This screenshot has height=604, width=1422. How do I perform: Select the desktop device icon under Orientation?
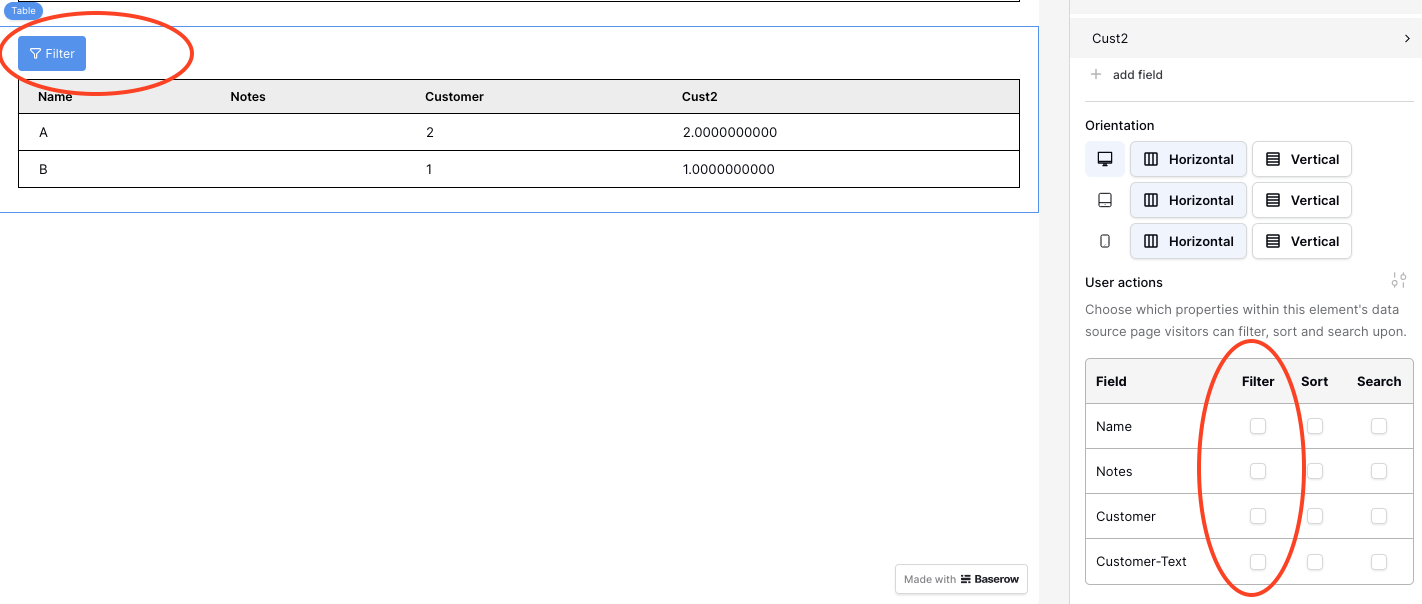click(1105, 159)
